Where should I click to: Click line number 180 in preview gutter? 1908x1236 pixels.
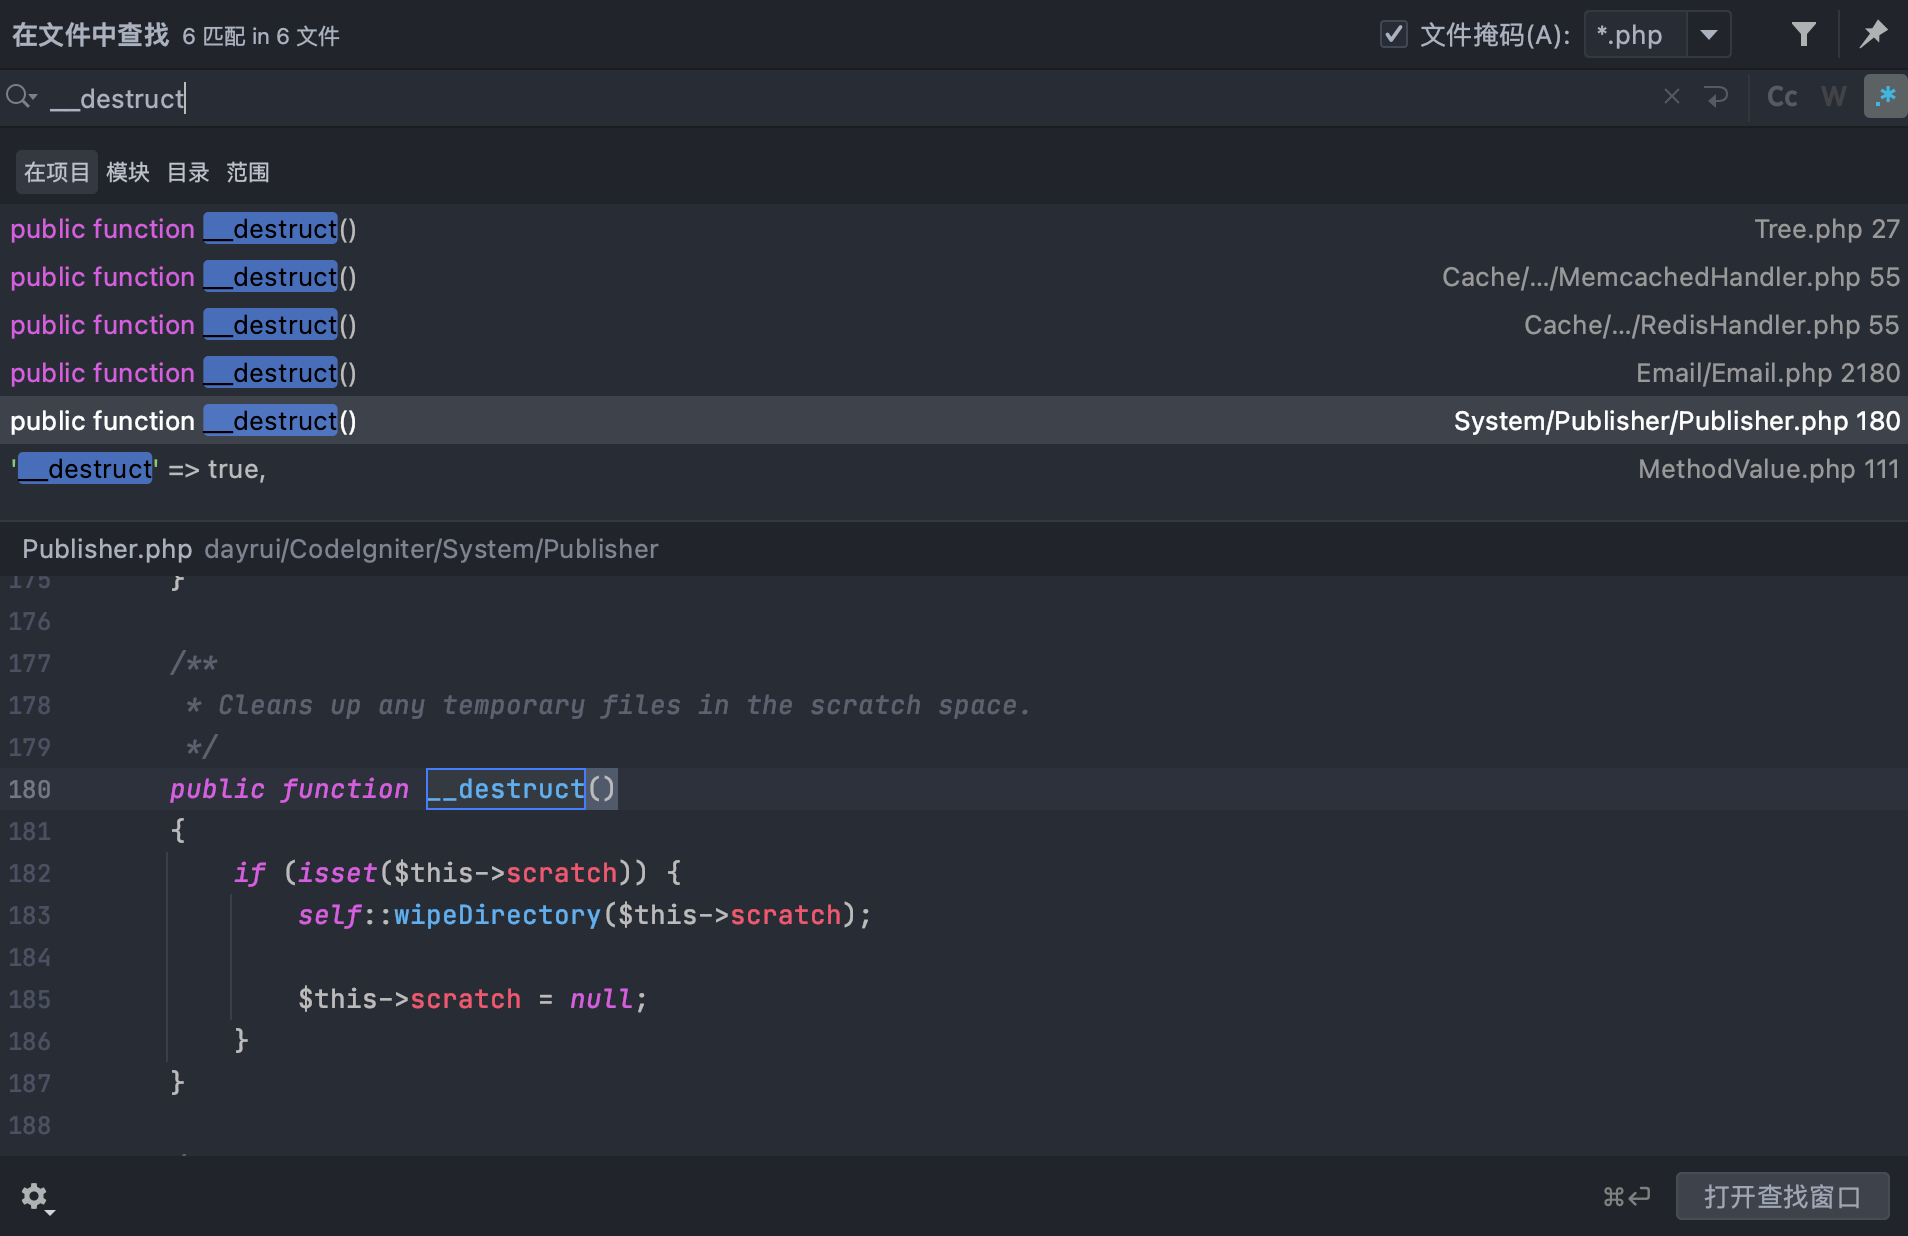click(x=30, y=790)
